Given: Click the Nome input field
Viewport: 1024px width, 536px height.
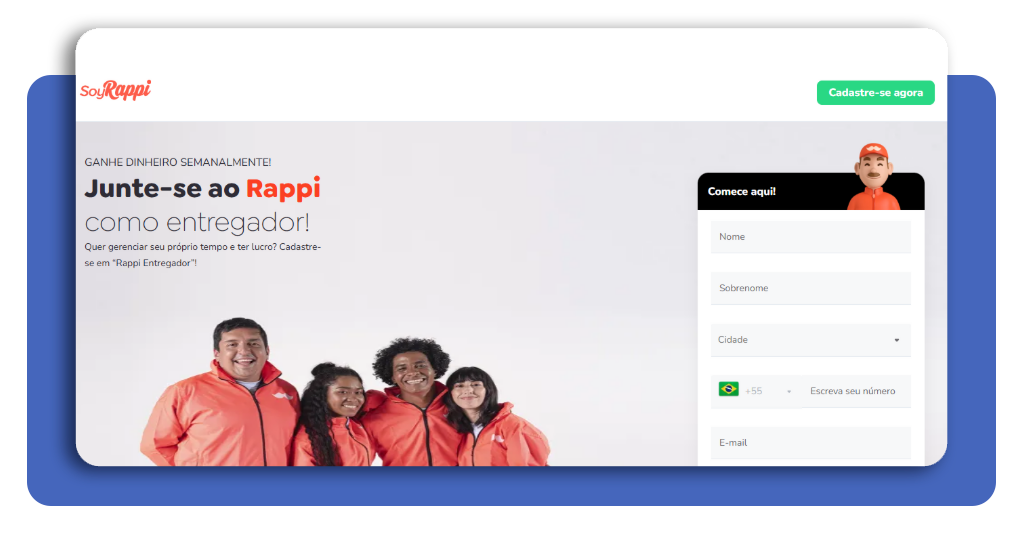Looking at the screenshot, I should [x=810, y=237].
